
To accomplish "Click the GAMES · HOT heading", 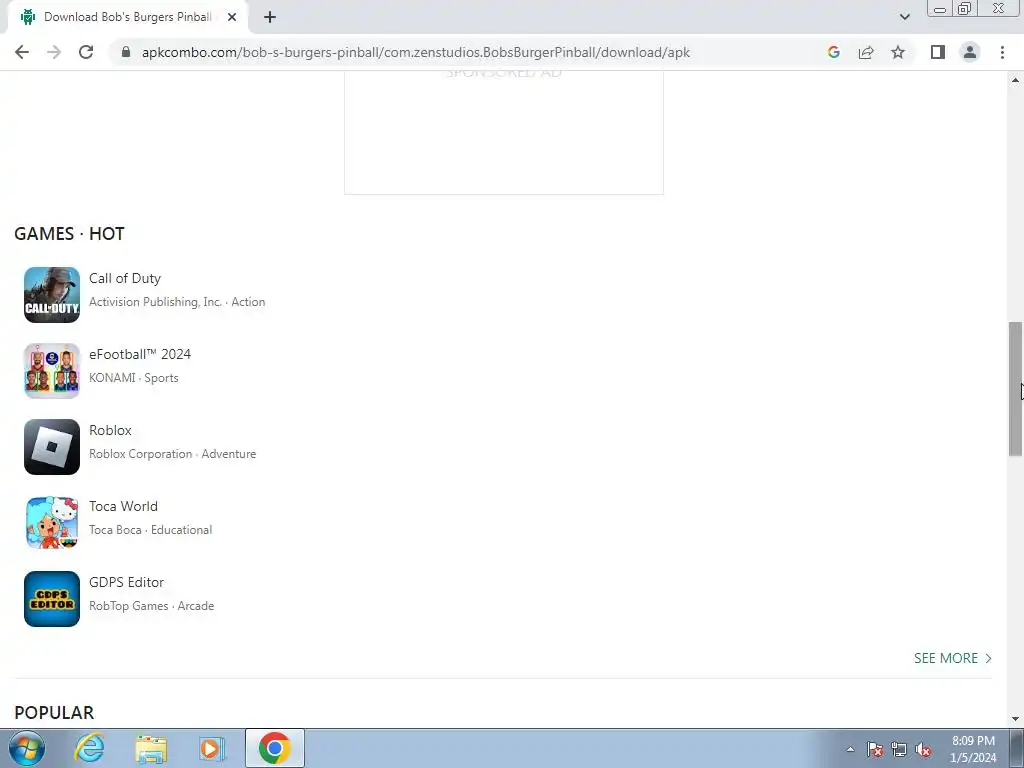I will (69, 234).
